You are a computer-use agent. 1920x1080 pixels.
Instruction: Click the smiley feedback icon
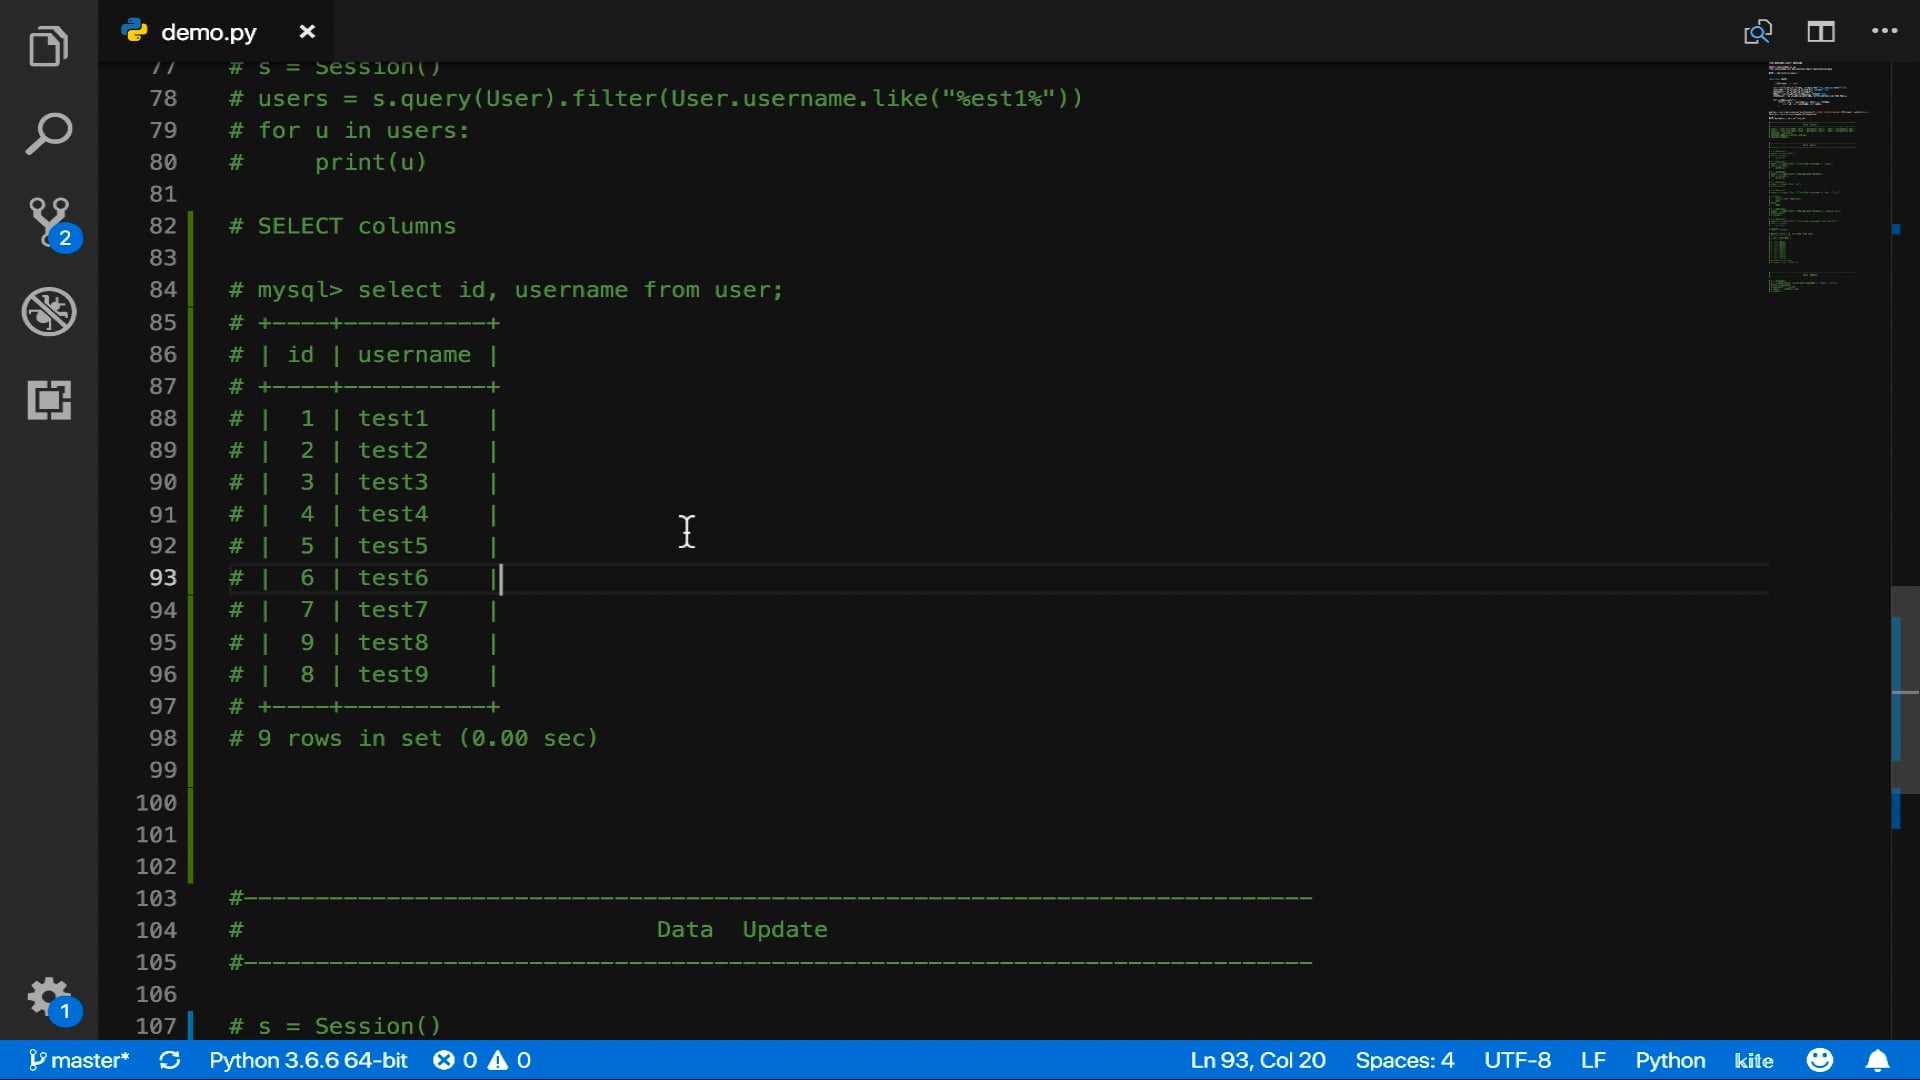pos(1819,1060)
